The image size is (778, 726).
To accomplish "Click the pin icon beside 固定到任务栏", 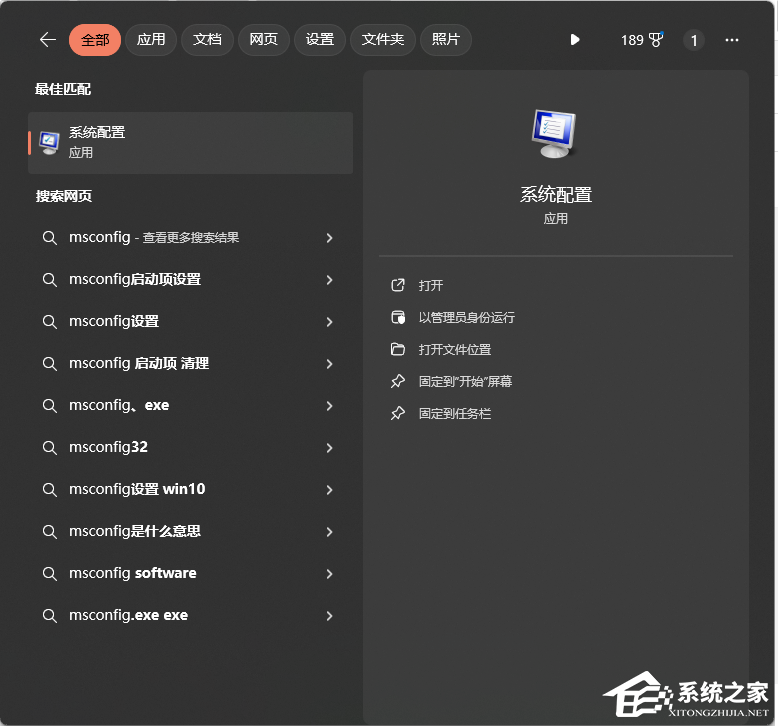I will click(398, 413).
